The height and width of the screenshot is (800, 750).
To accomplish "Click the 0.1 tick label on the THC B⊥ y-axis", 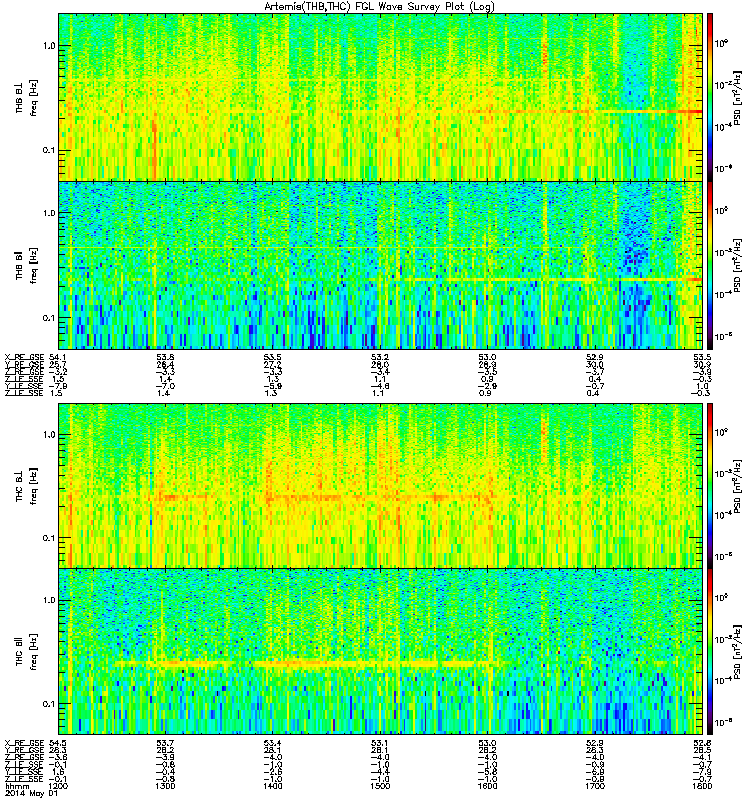I will click(49, 538).
